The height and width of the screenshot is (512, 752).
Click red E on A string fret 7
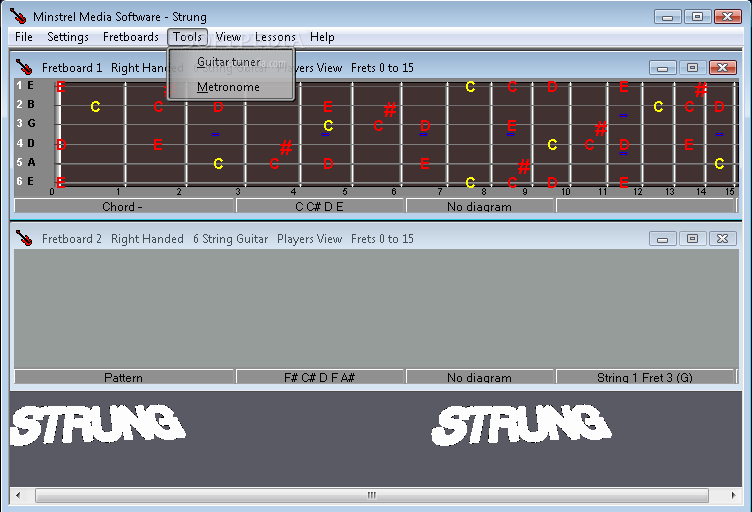[425, 164]
